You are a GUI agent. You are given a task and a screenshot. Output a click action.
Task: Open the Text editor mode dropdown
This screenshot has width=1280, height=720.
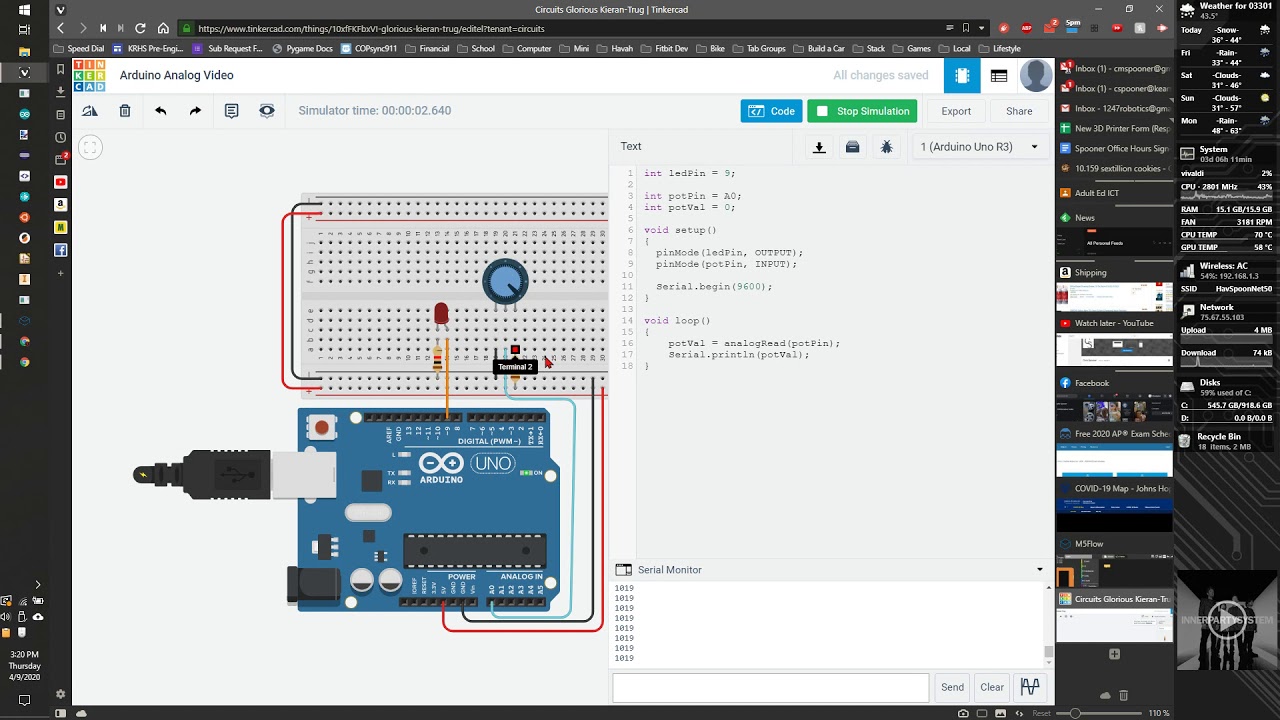click(631, 147)
